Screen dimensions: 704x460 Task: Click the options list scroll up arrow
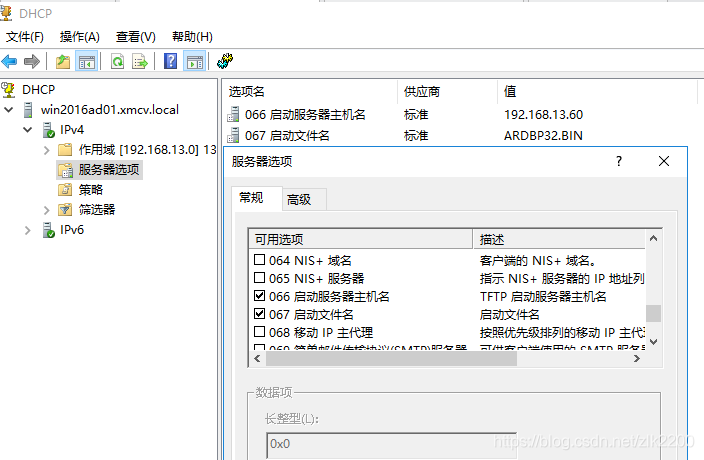point(654,238)
